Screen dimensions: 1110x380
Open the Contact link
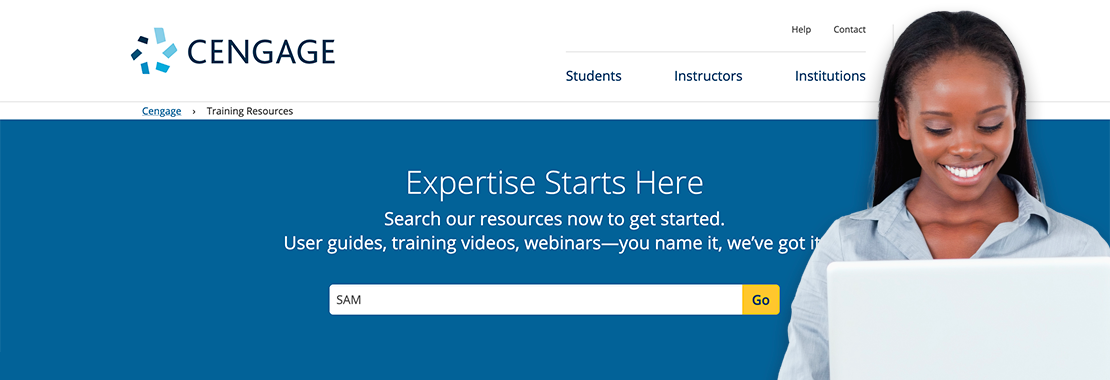[849, 30]
